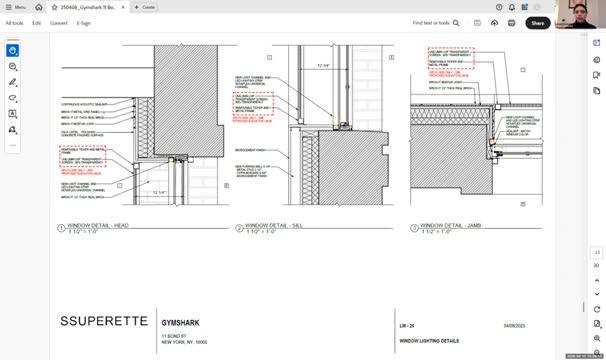The height and width of the screenshot is (360, 606).
Task: Open the generative summary panel icon
Action: [x=596, y=59]
